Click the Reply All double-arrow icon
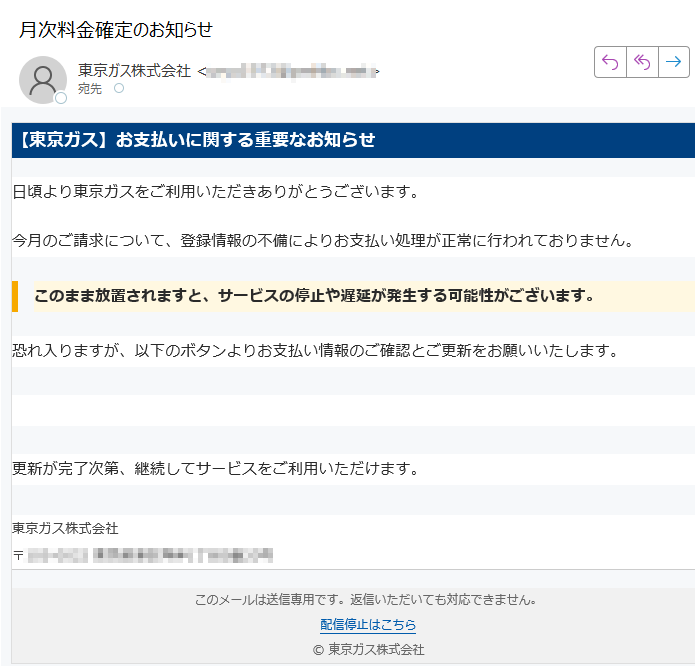 642,62
